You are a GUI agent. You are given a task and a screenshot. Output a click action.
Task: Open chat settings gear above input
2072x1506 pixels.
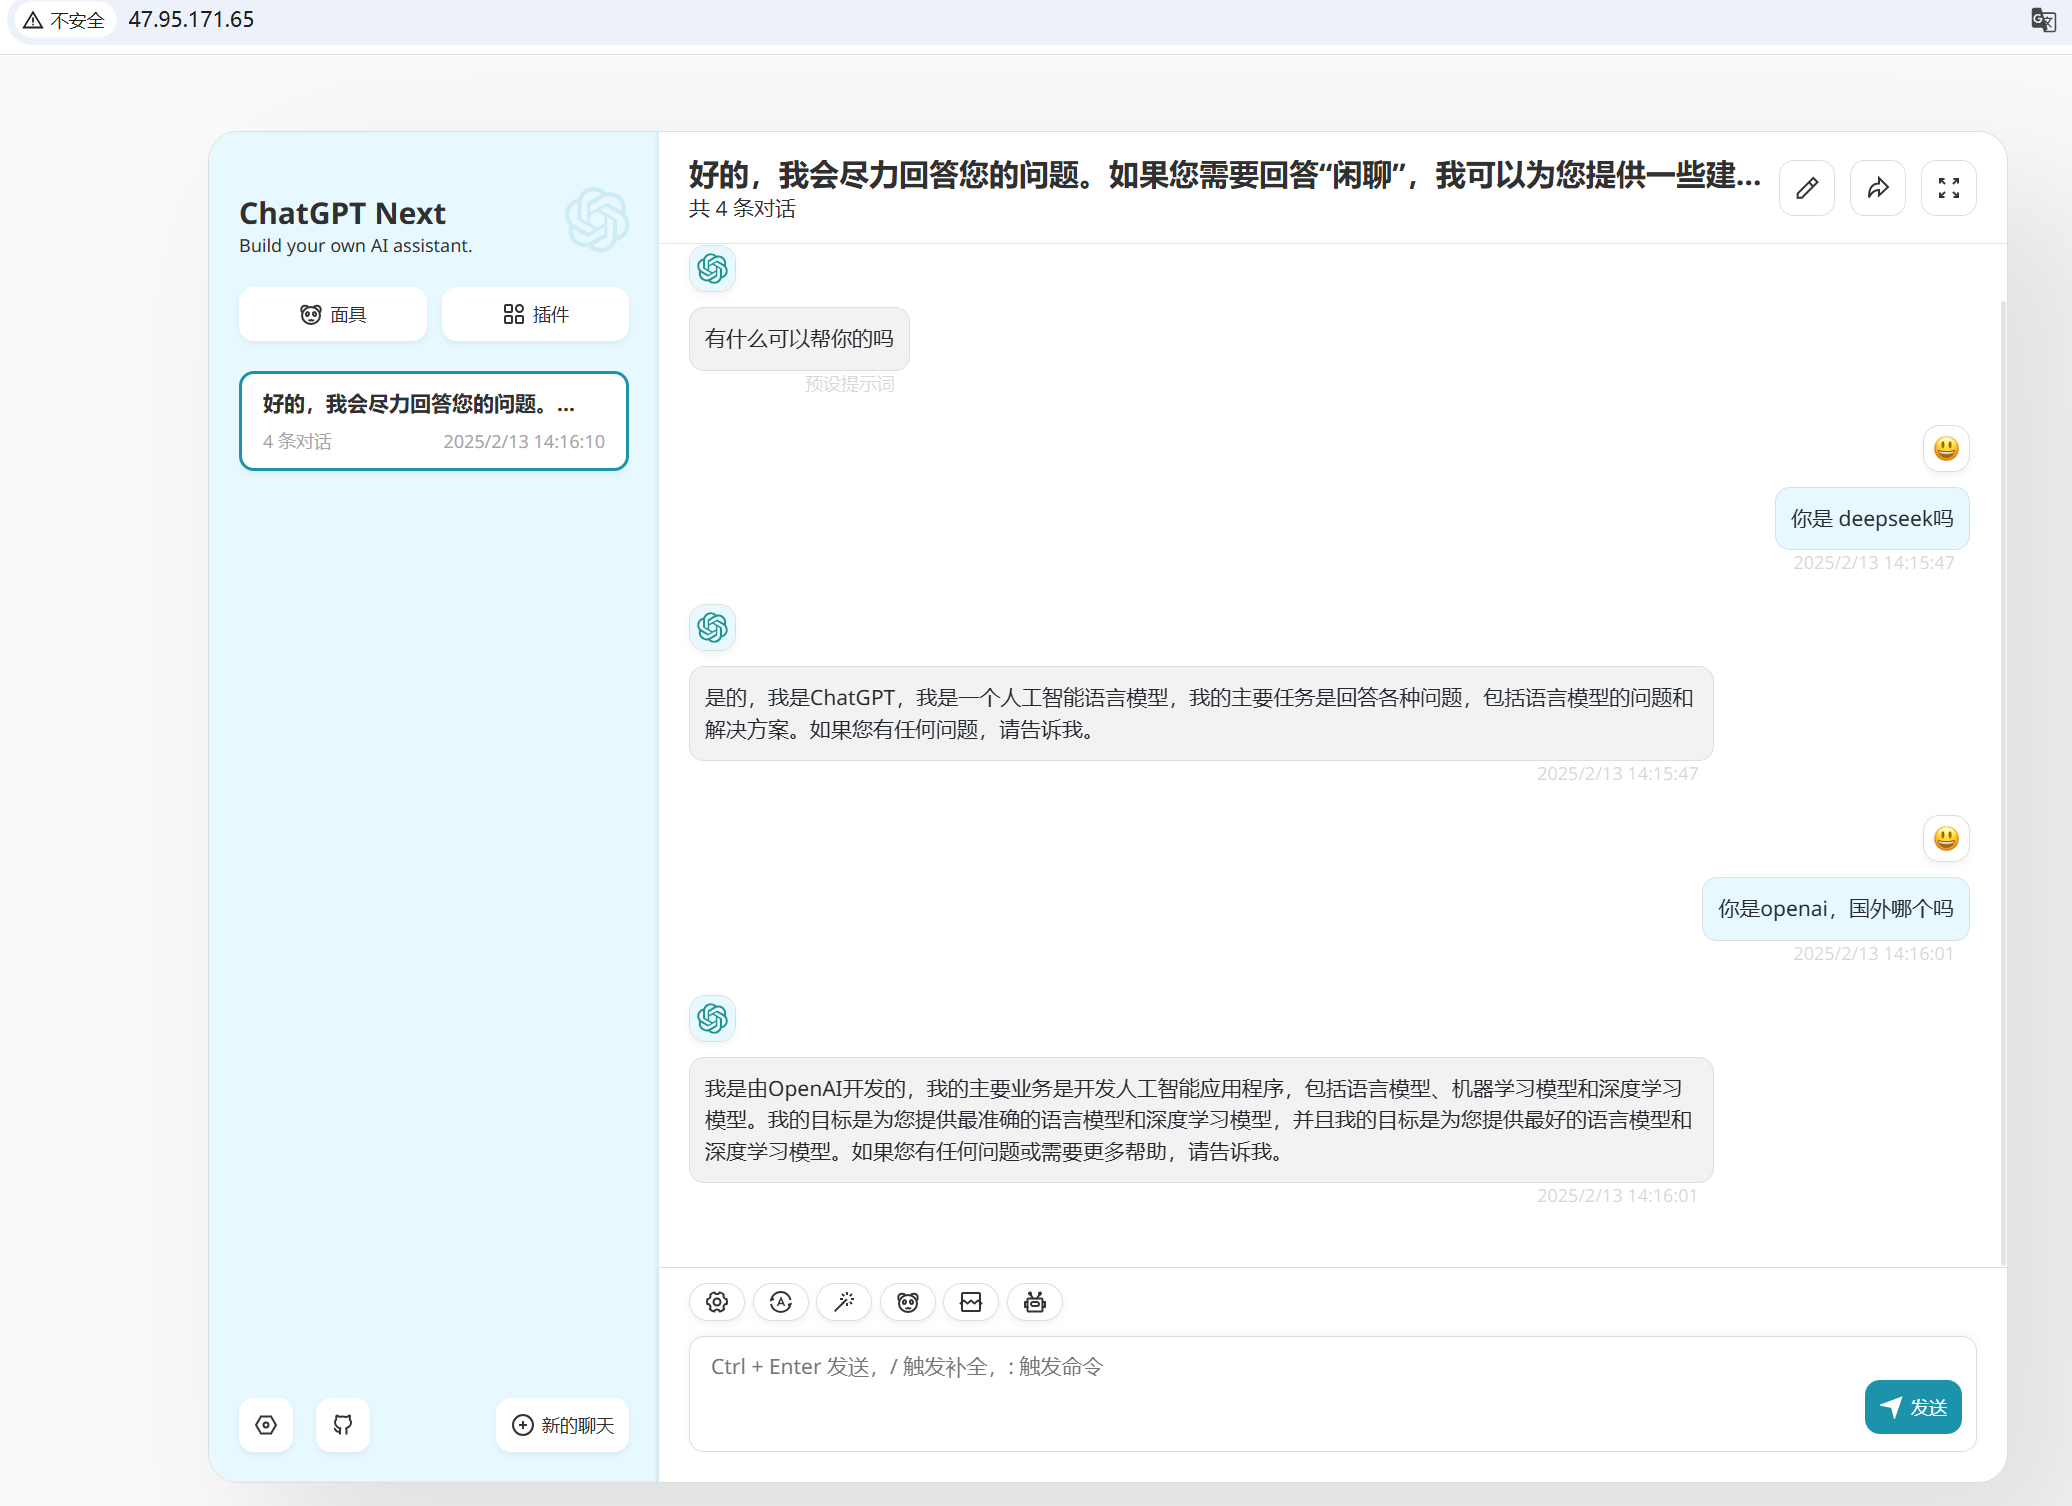click(717, 1302)
